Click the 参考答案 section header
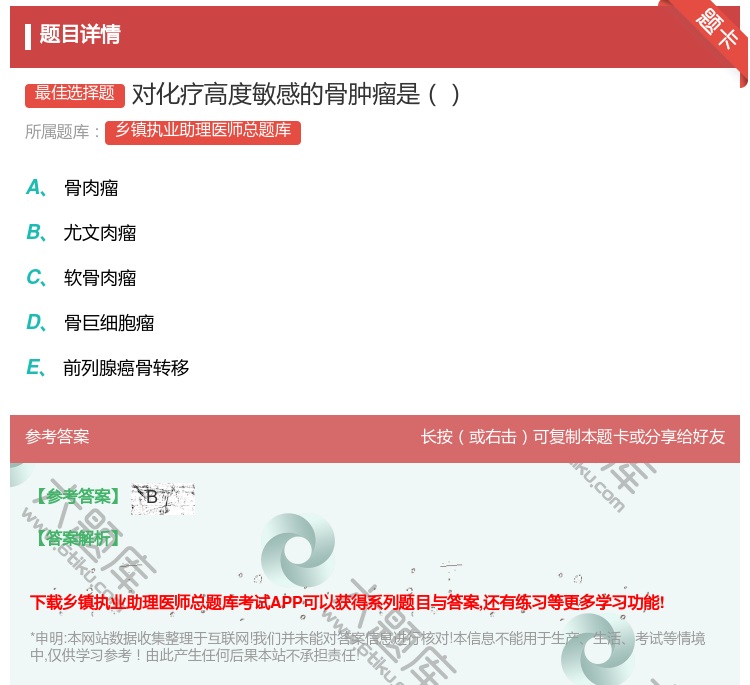The height and width of the screenshot is (685, 750). [x=57, y=437]
